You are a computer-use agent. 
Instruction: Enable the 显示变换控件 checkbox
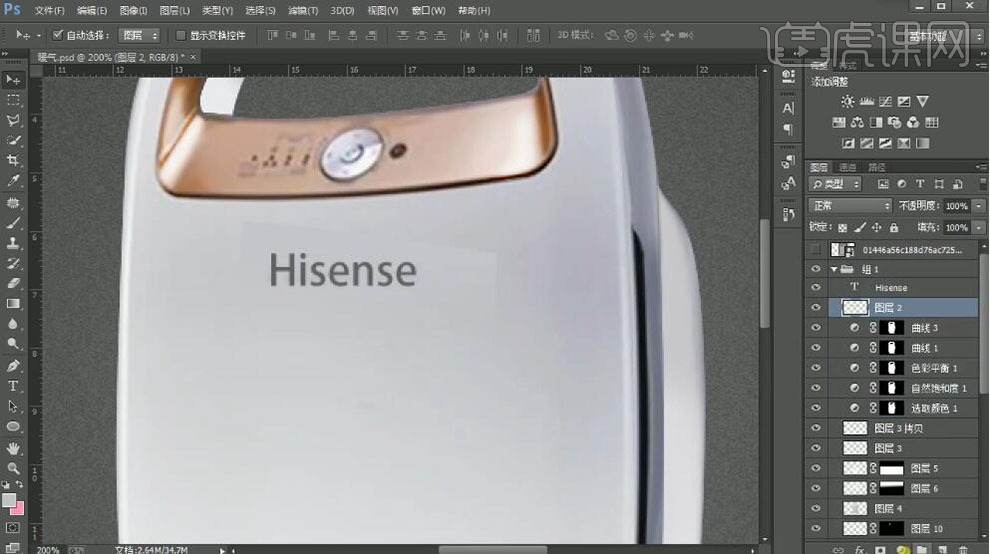tap(181, 35)
